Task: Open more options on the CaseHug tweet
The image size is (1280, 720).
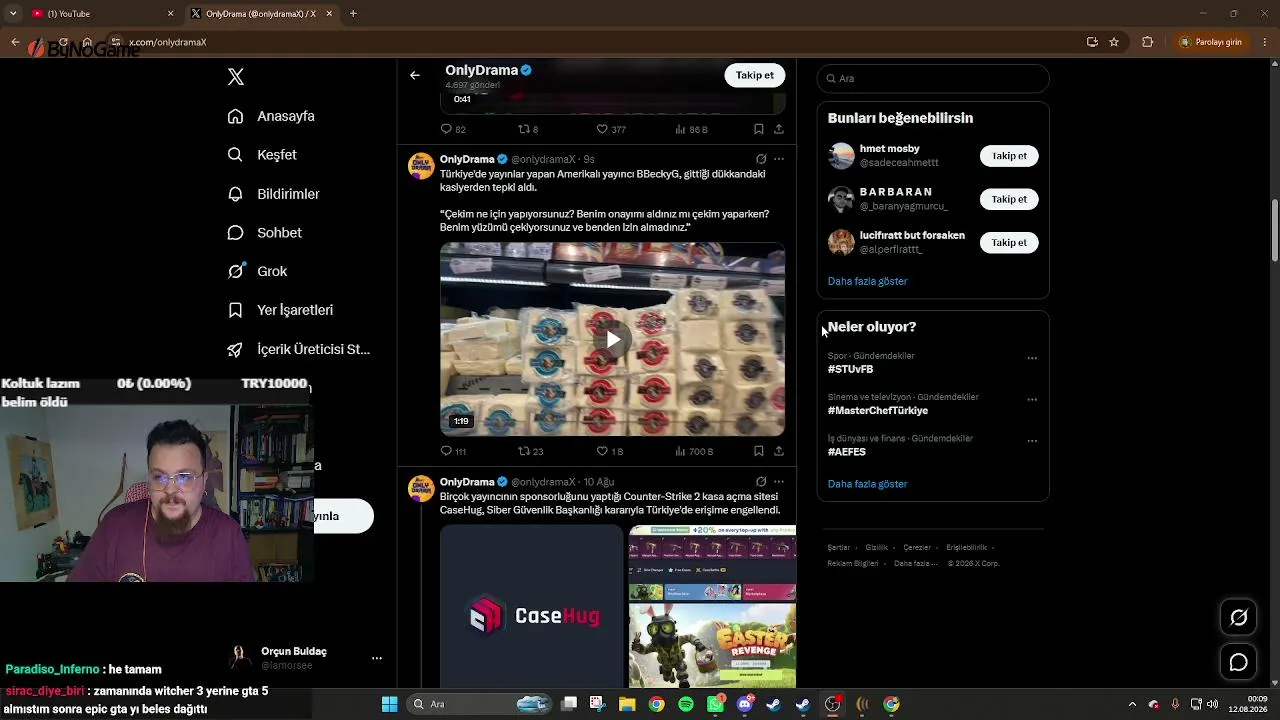Action: click(779, 482)
